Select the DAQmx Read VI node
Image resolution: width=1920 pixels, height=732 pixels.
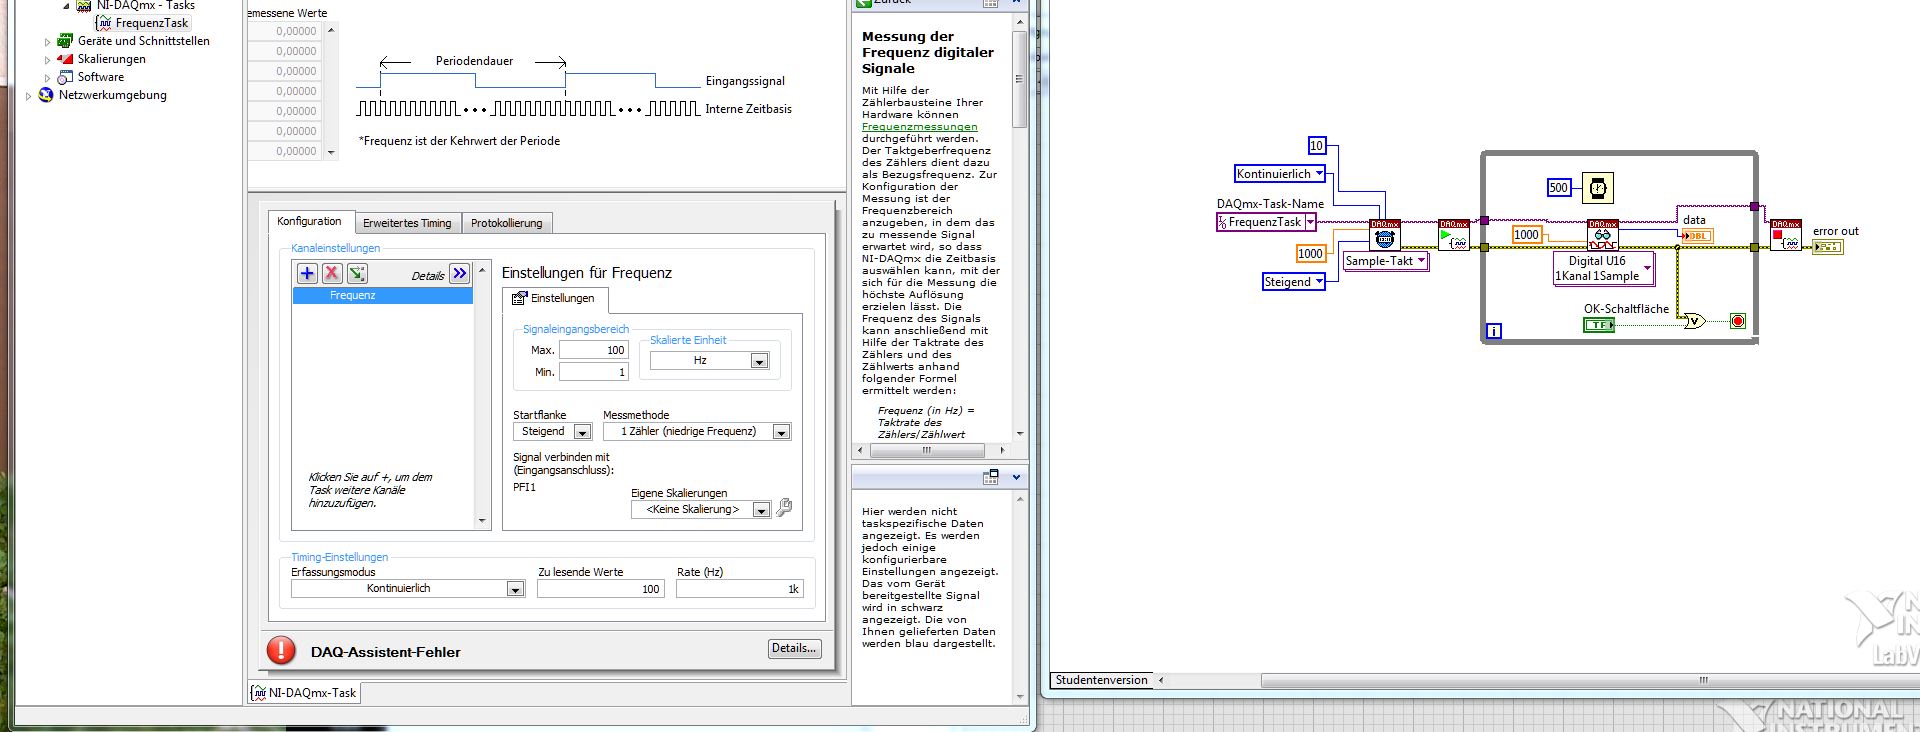(x=1603, y=235)
